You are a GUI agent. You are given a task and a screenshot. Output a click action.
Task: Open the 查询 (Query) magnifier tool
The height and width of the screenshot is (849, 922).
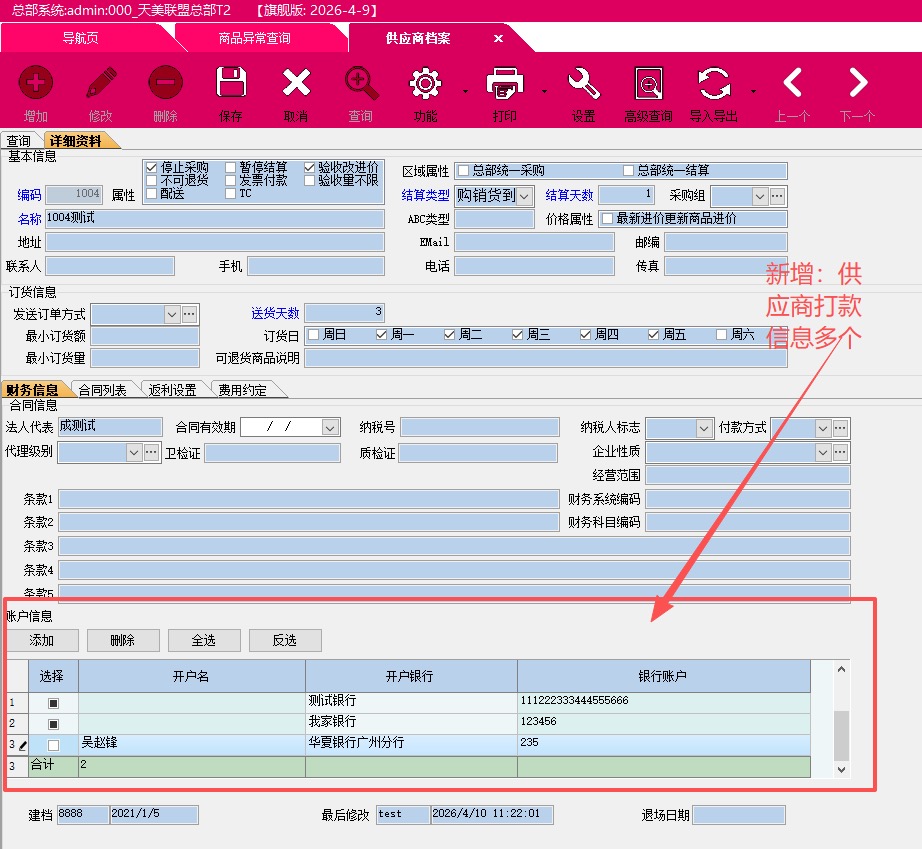[360, 84]
